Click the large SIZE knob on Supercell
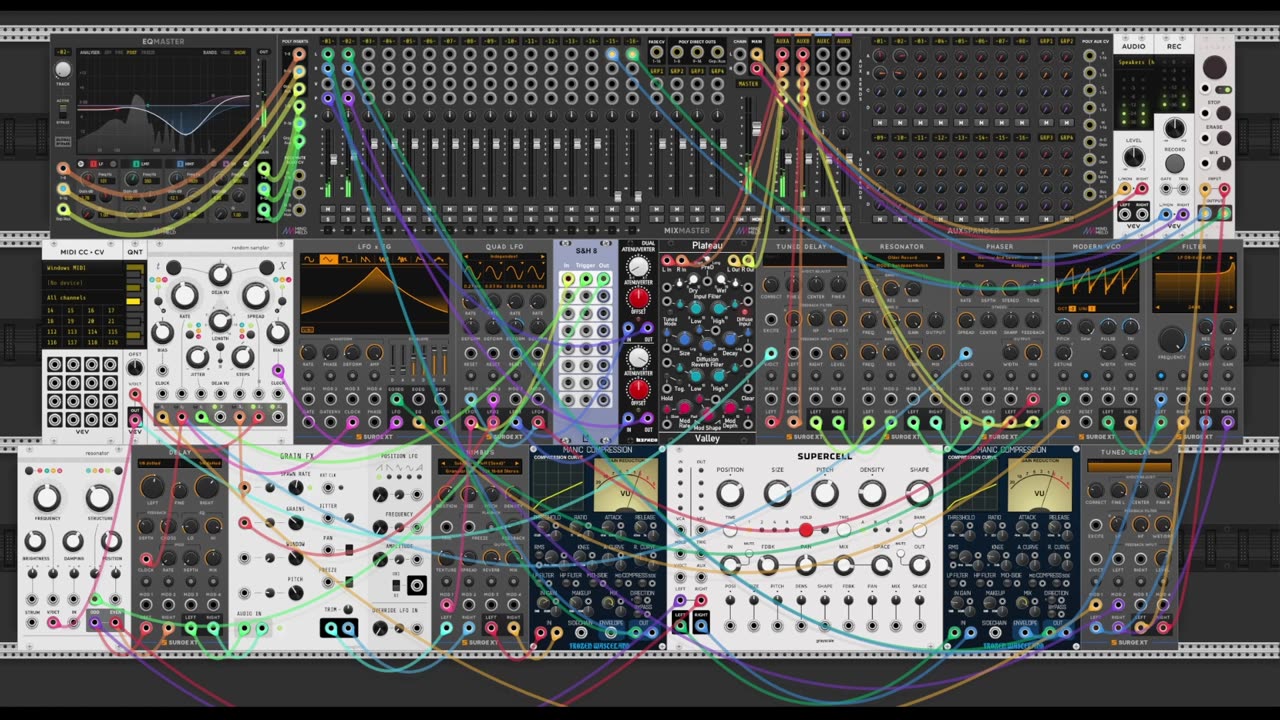The width and height of the screenshot is (1280, 720). [777, 492]
